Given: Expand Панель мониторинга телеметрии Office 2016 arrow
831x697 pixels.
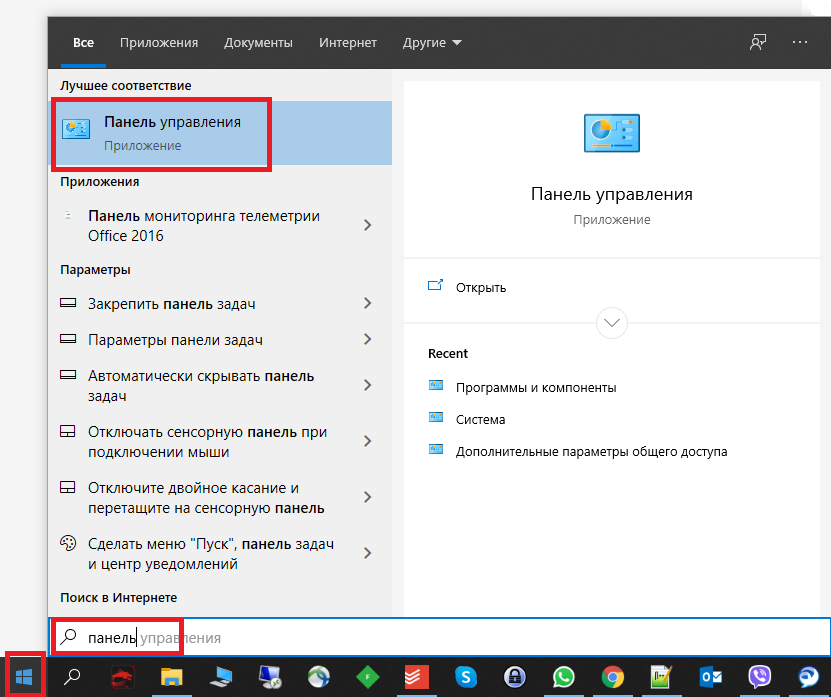Looking at the screenshot, I should pos(367,225).
